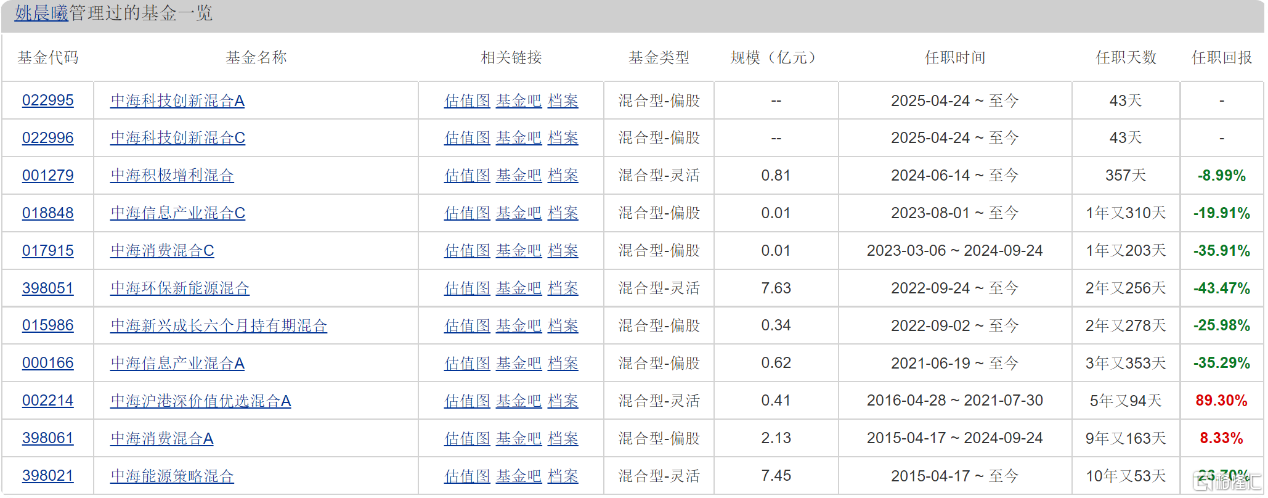Select the -8.99% return value
Viewport: 1268px width, 498px height.
coord(1221,176)
